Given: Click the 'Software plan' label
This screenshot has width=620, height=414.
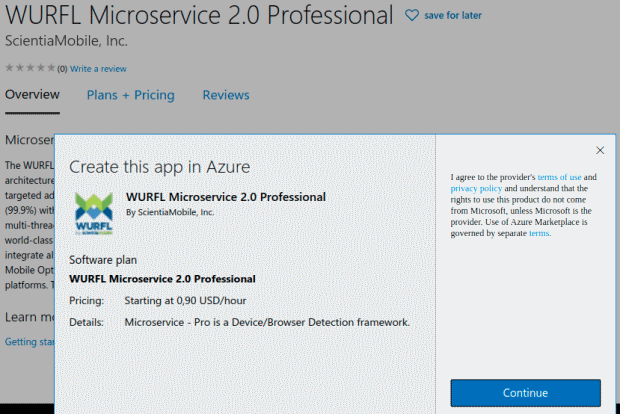Looking at the screenshot, I should coord(103,260).
